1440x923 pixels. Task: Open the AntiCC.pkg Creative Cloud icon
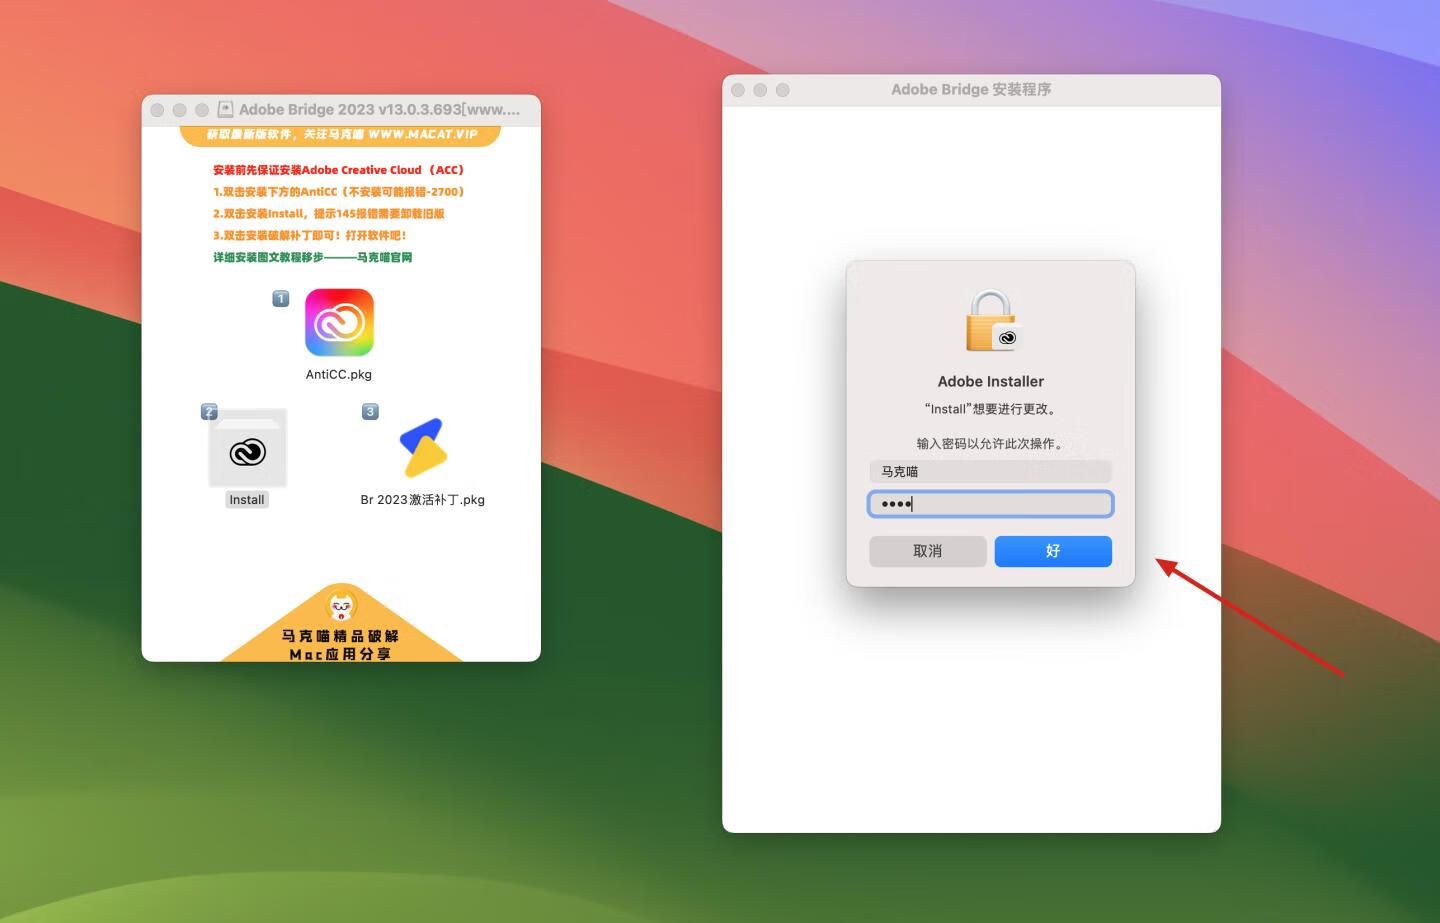click(339, 322)
